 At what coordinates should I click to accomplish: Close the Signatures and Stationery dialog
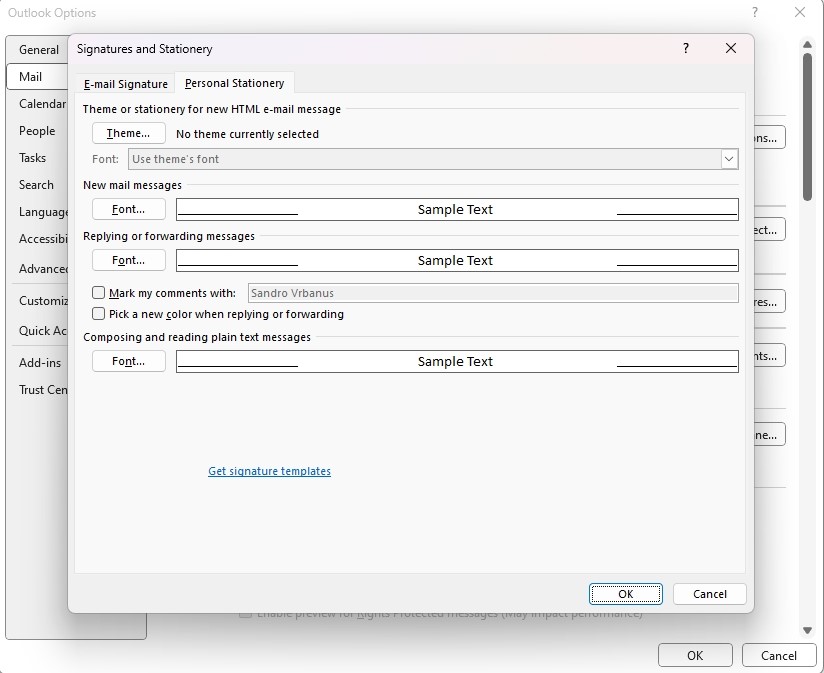point(731,49)
